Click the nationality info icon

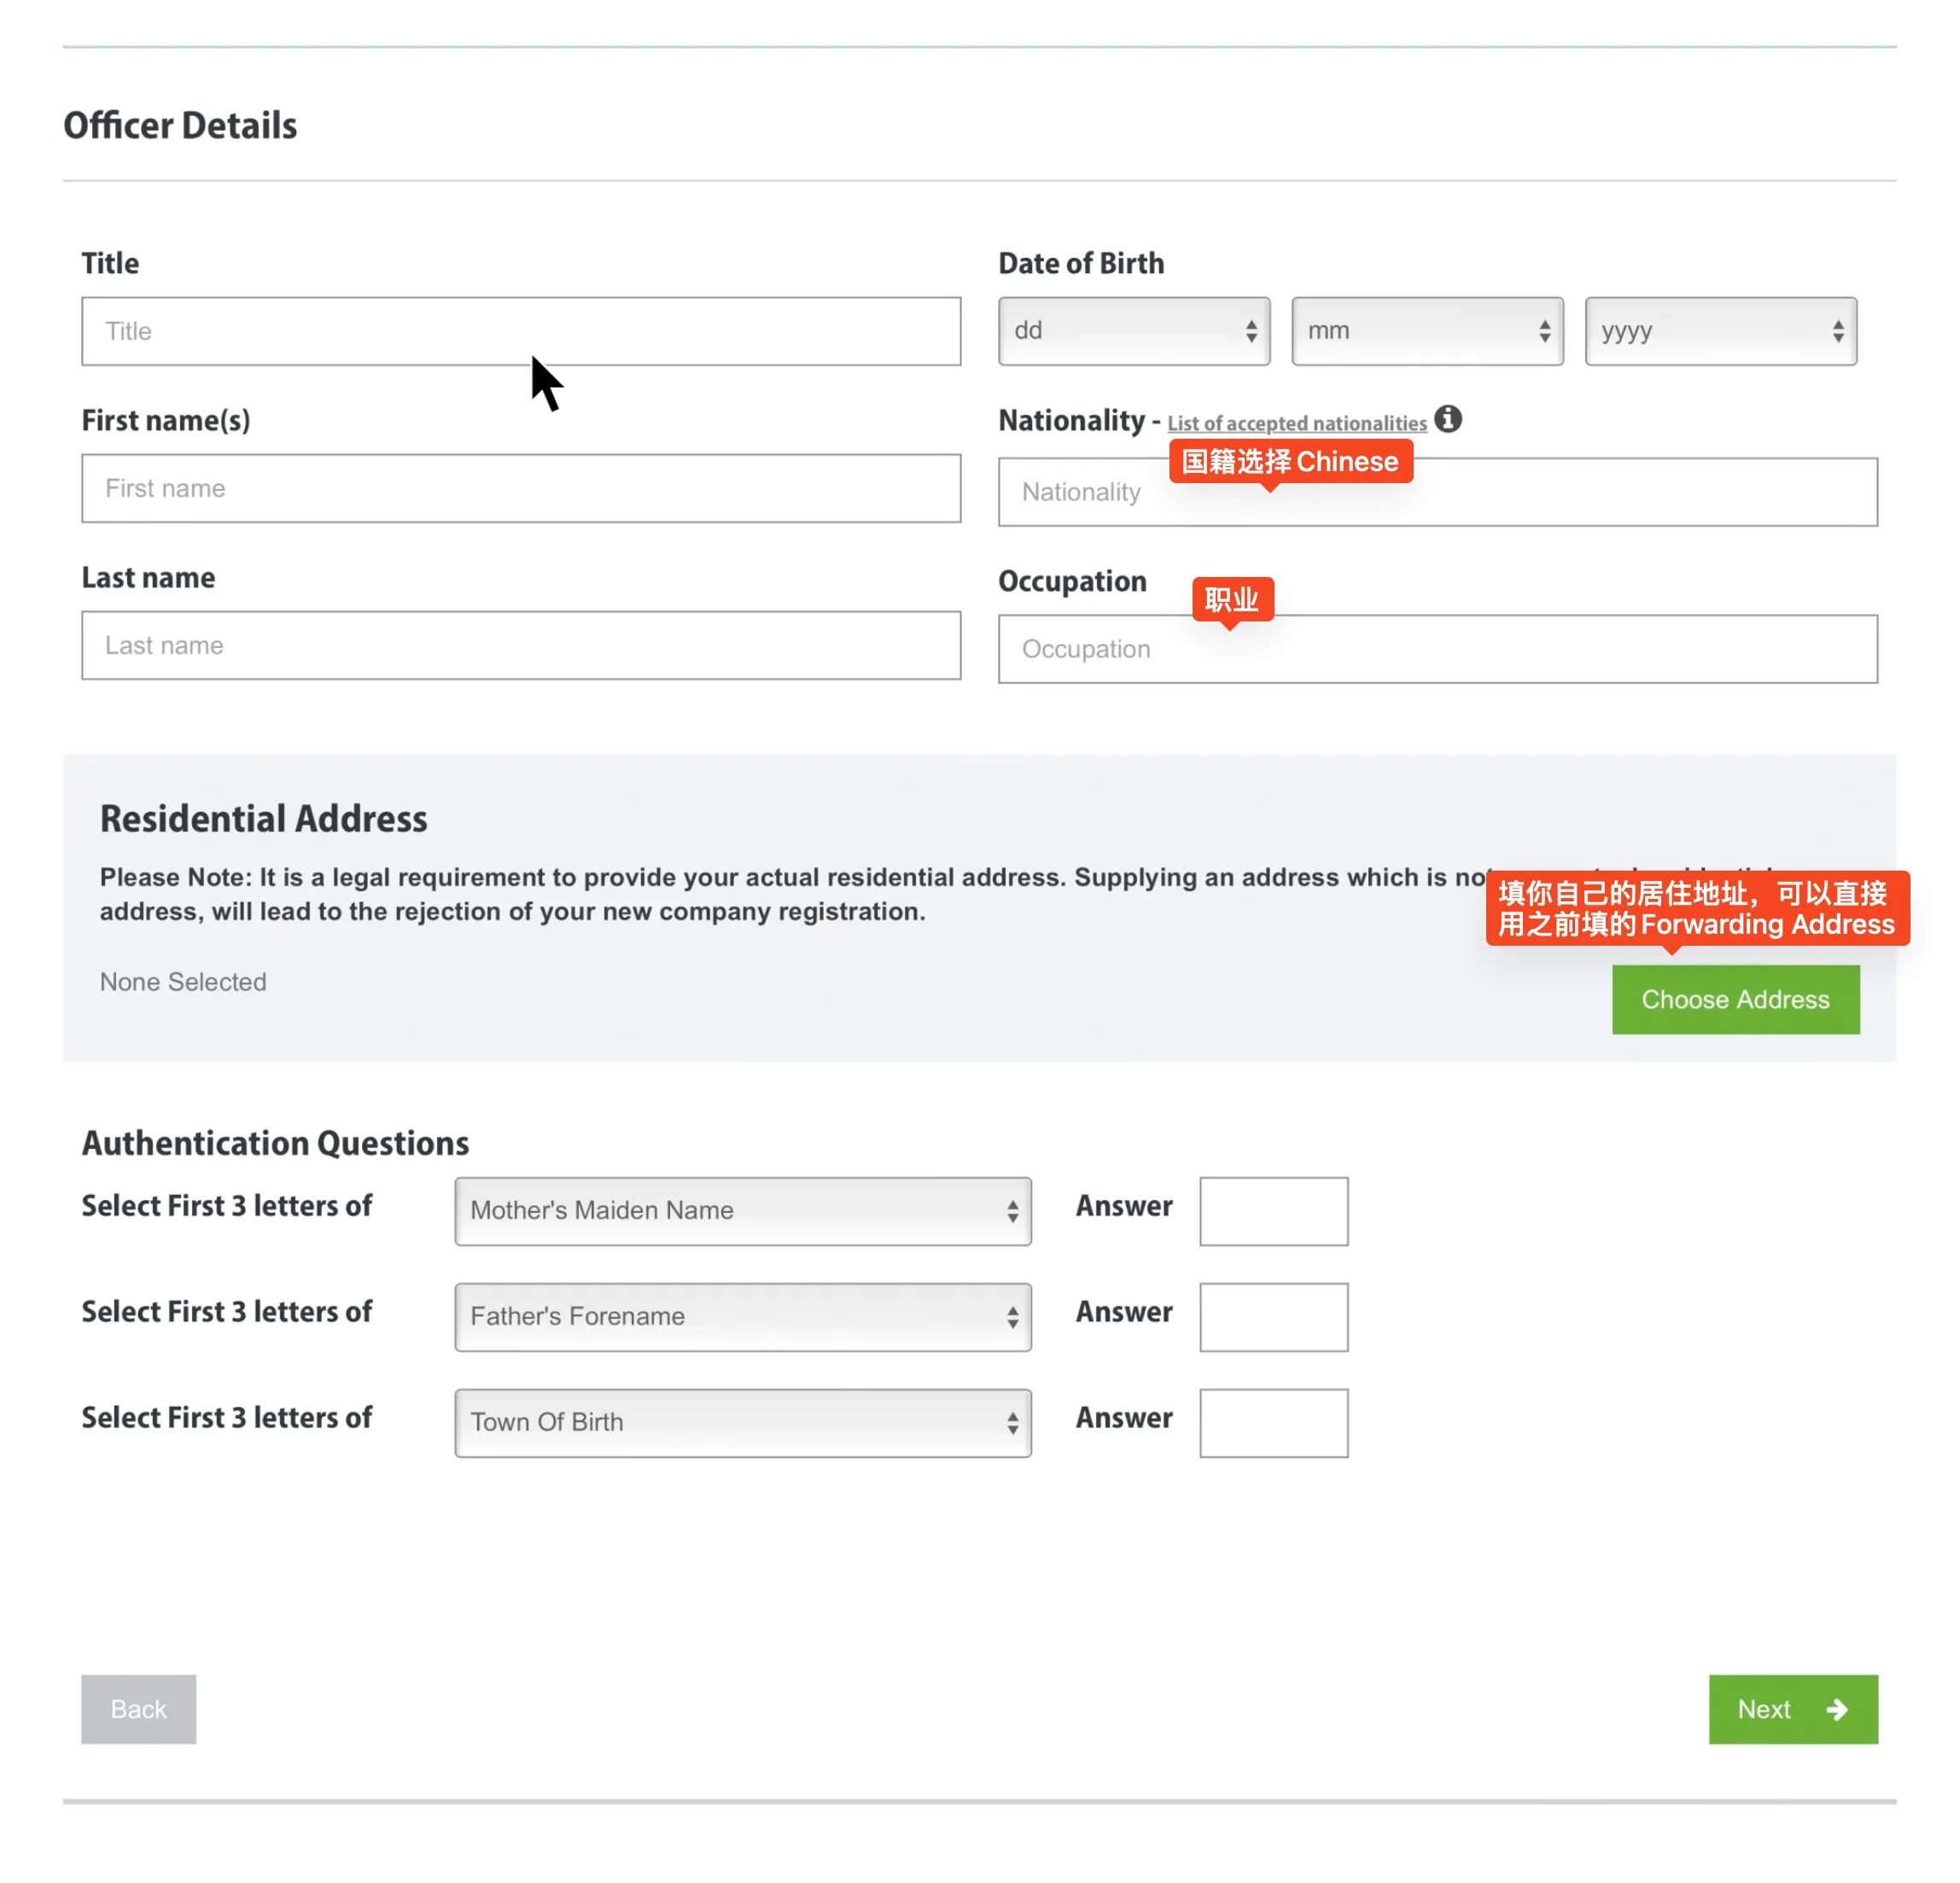pos(1447,419)
